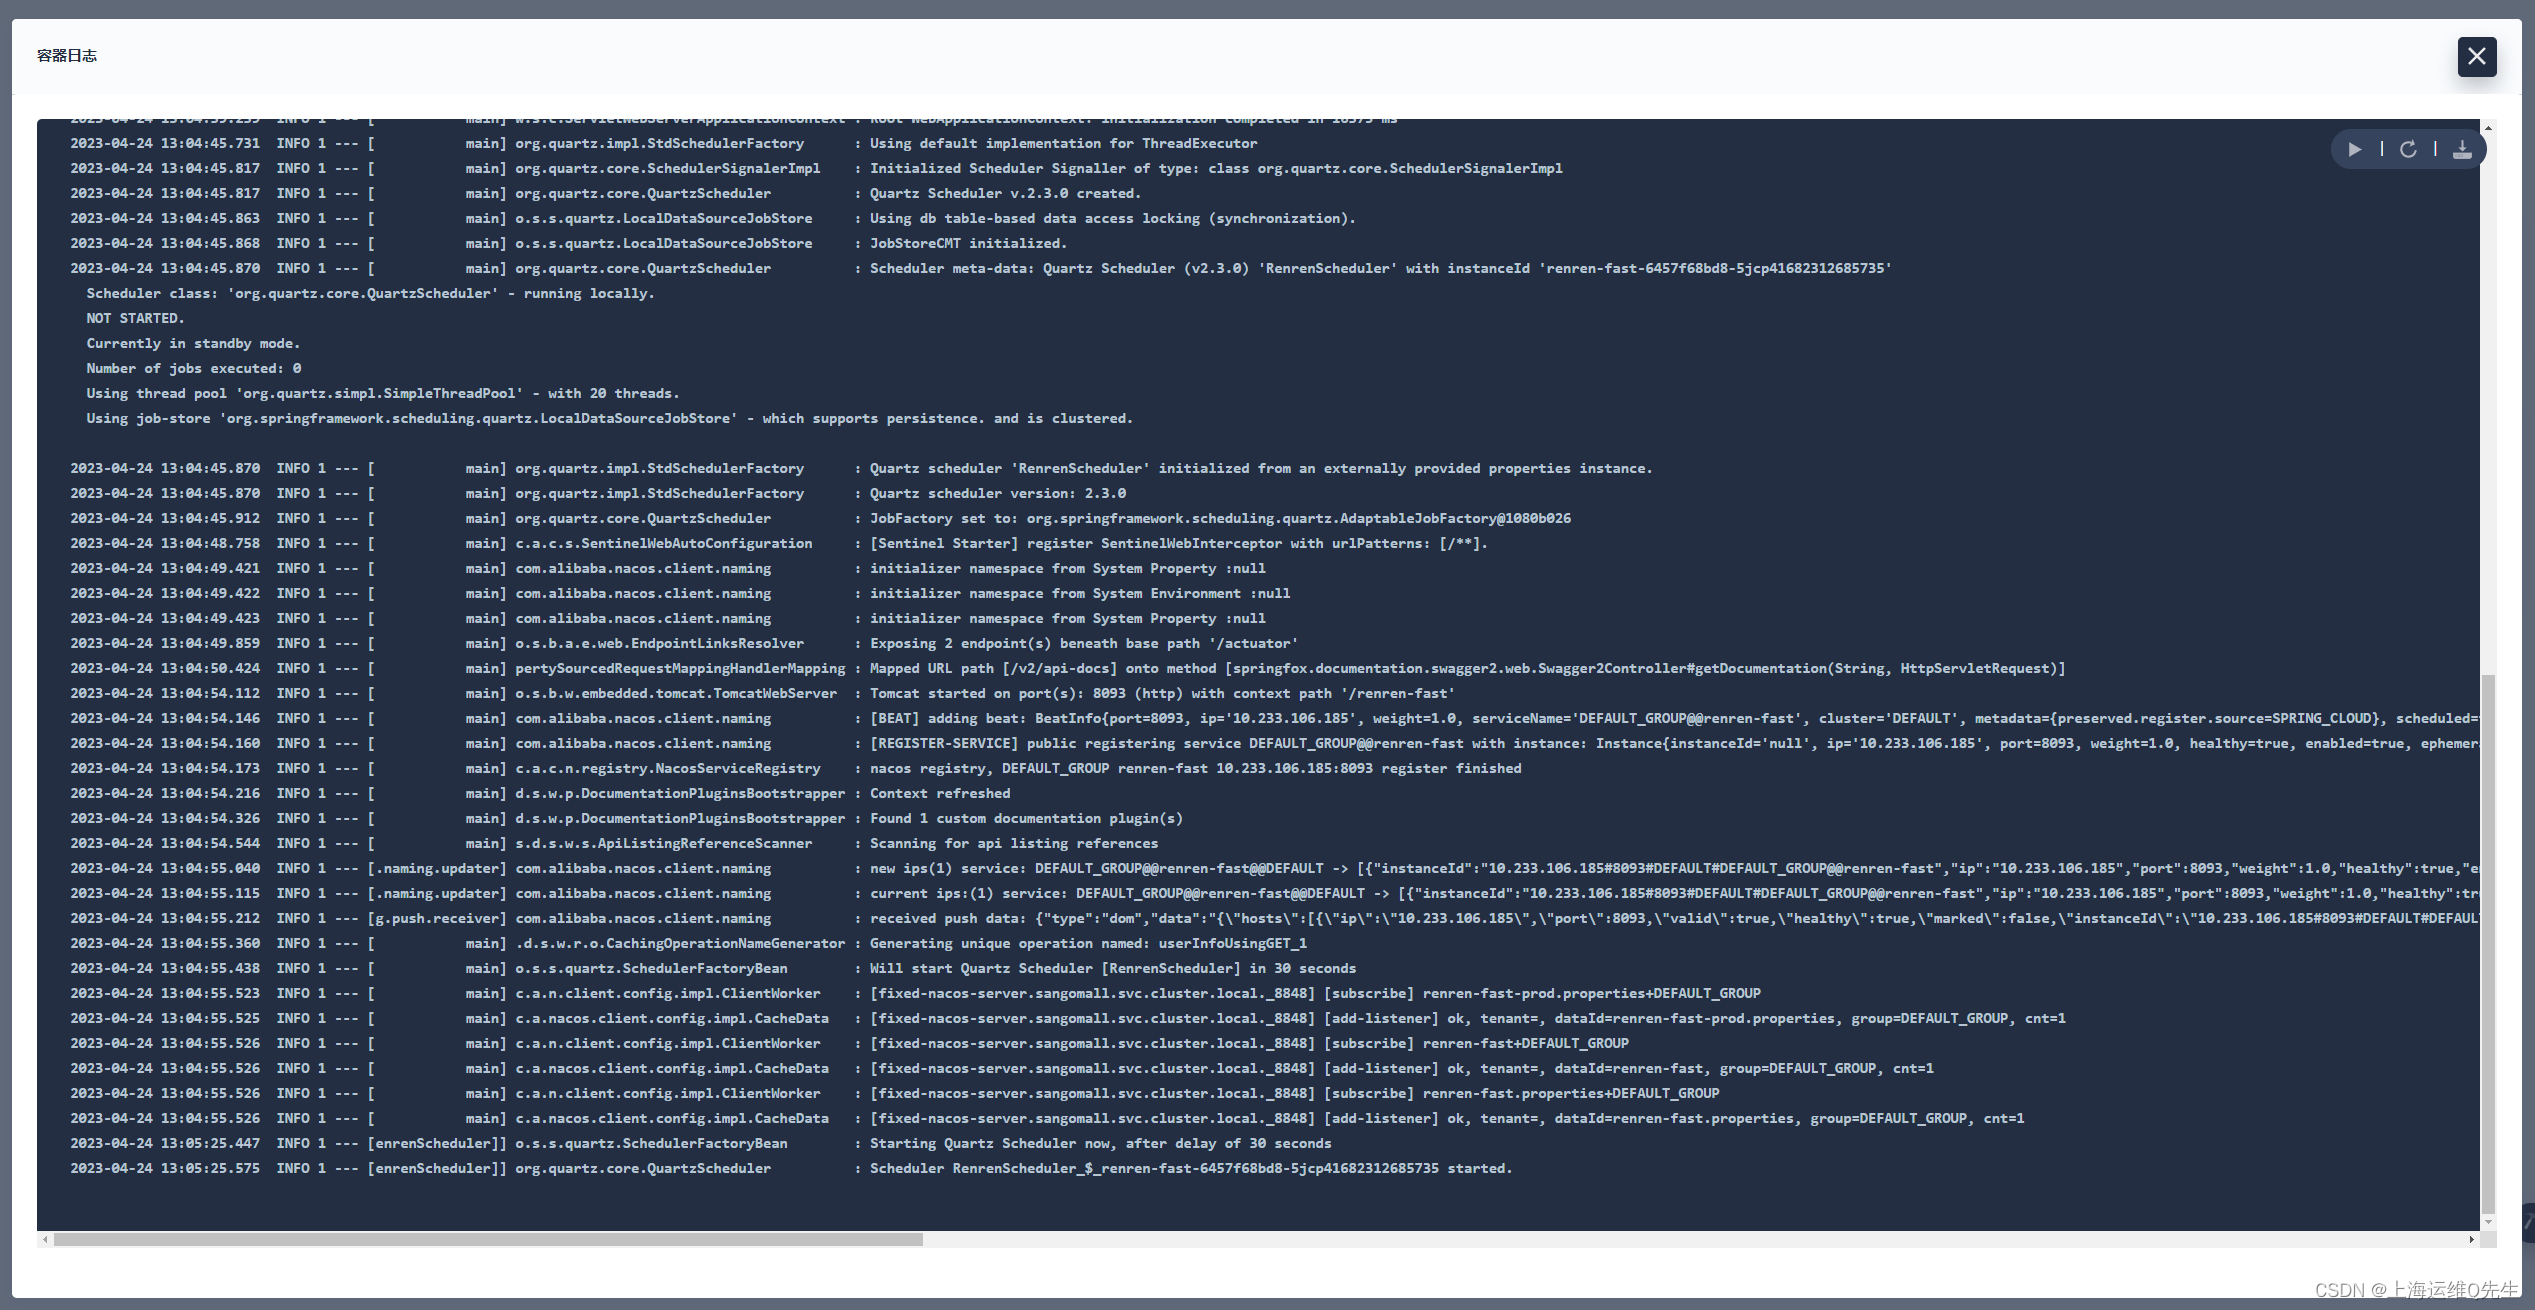2535x1310 pixels.
Task: Click 'o.s.b.a.e.web.EndpointLinksResolver' logger name
Action: coord(660,643)
